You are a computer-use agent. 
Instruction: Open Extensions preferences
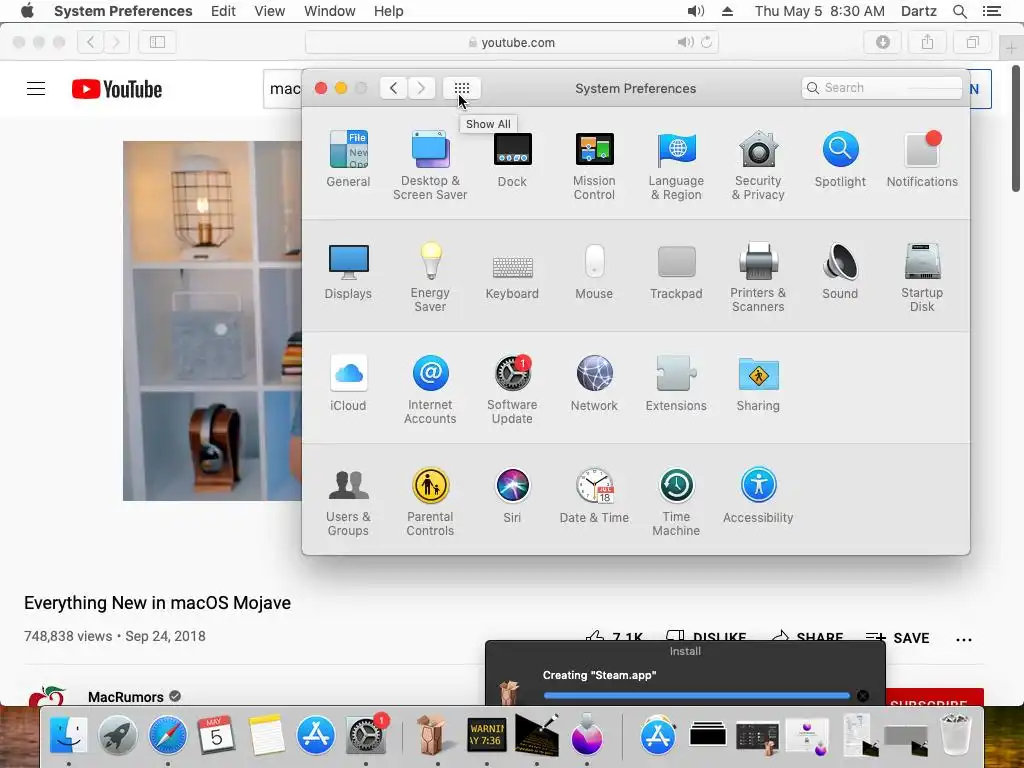(x=676, y=383)
